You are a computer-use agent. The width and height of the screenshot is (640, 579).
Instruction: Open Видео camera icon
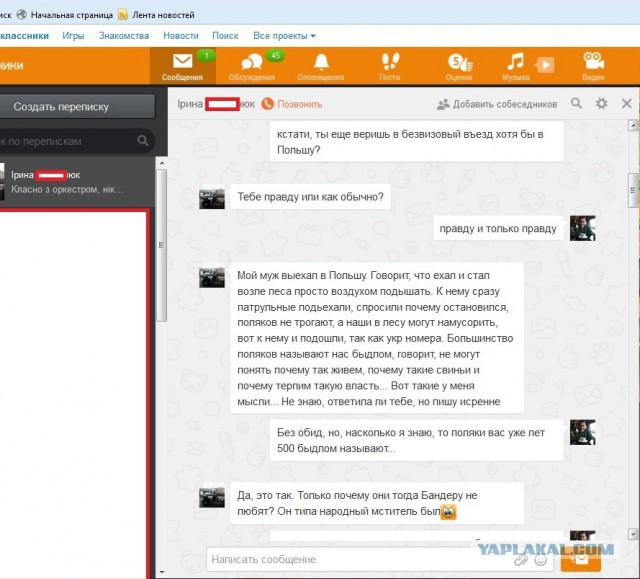coord(593,61)
